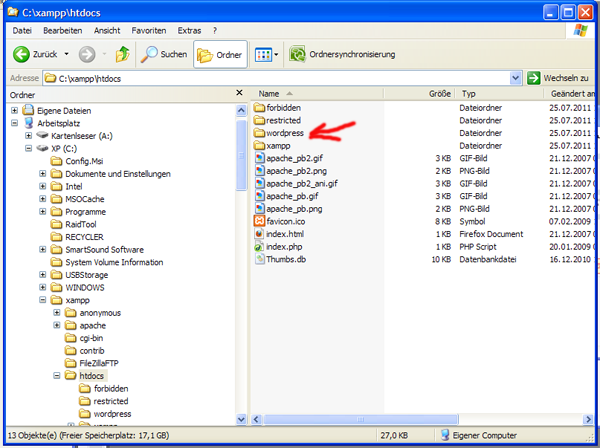Select index.html Firefox document icon
Image resolution: width=600 pixels, height=448 pixels.
(x=259, y=234)
